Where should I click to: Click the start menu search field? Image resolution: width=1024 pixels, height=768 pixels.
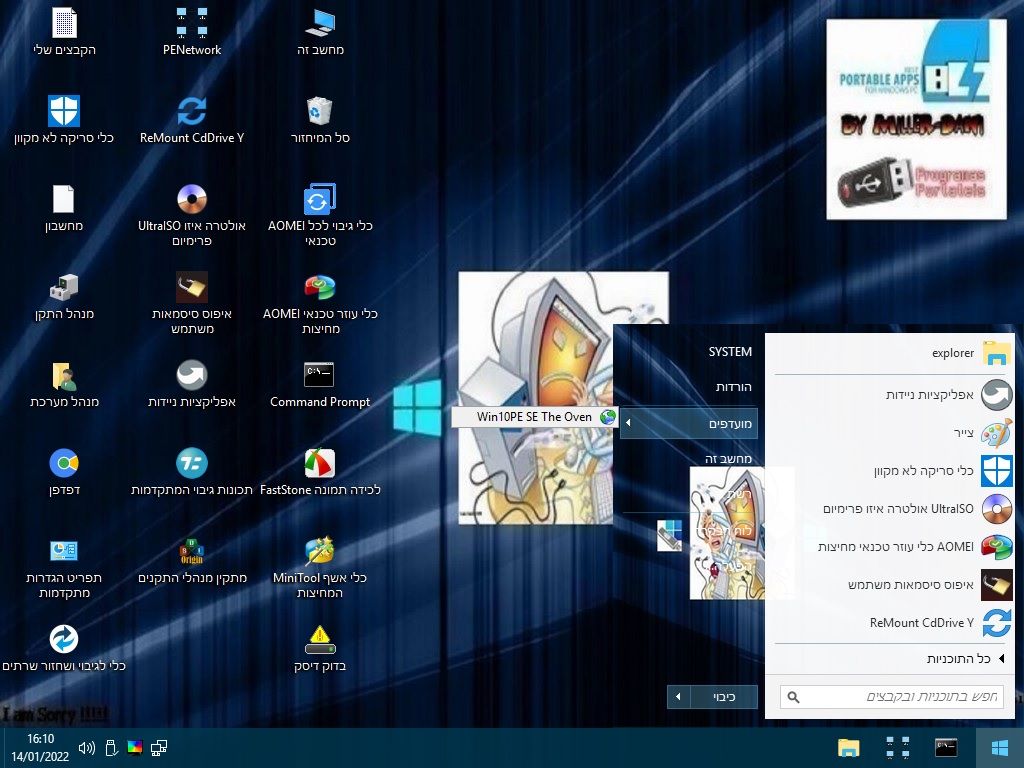pos(891,697)
